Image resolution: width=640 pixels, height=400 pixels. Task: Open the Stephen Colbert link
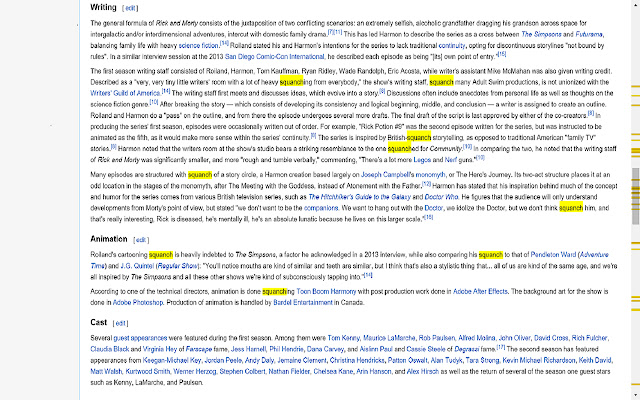[242, 372]
